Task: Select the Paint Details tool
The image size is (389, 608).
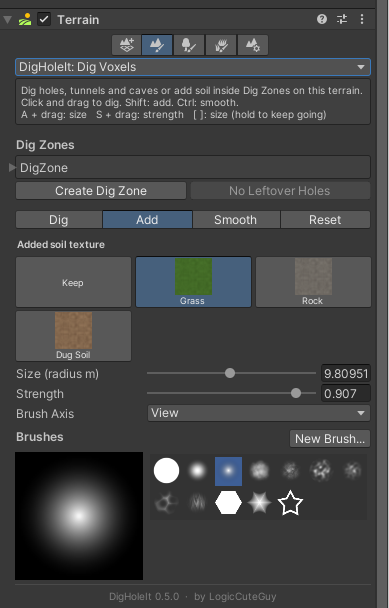Action: 221,45
